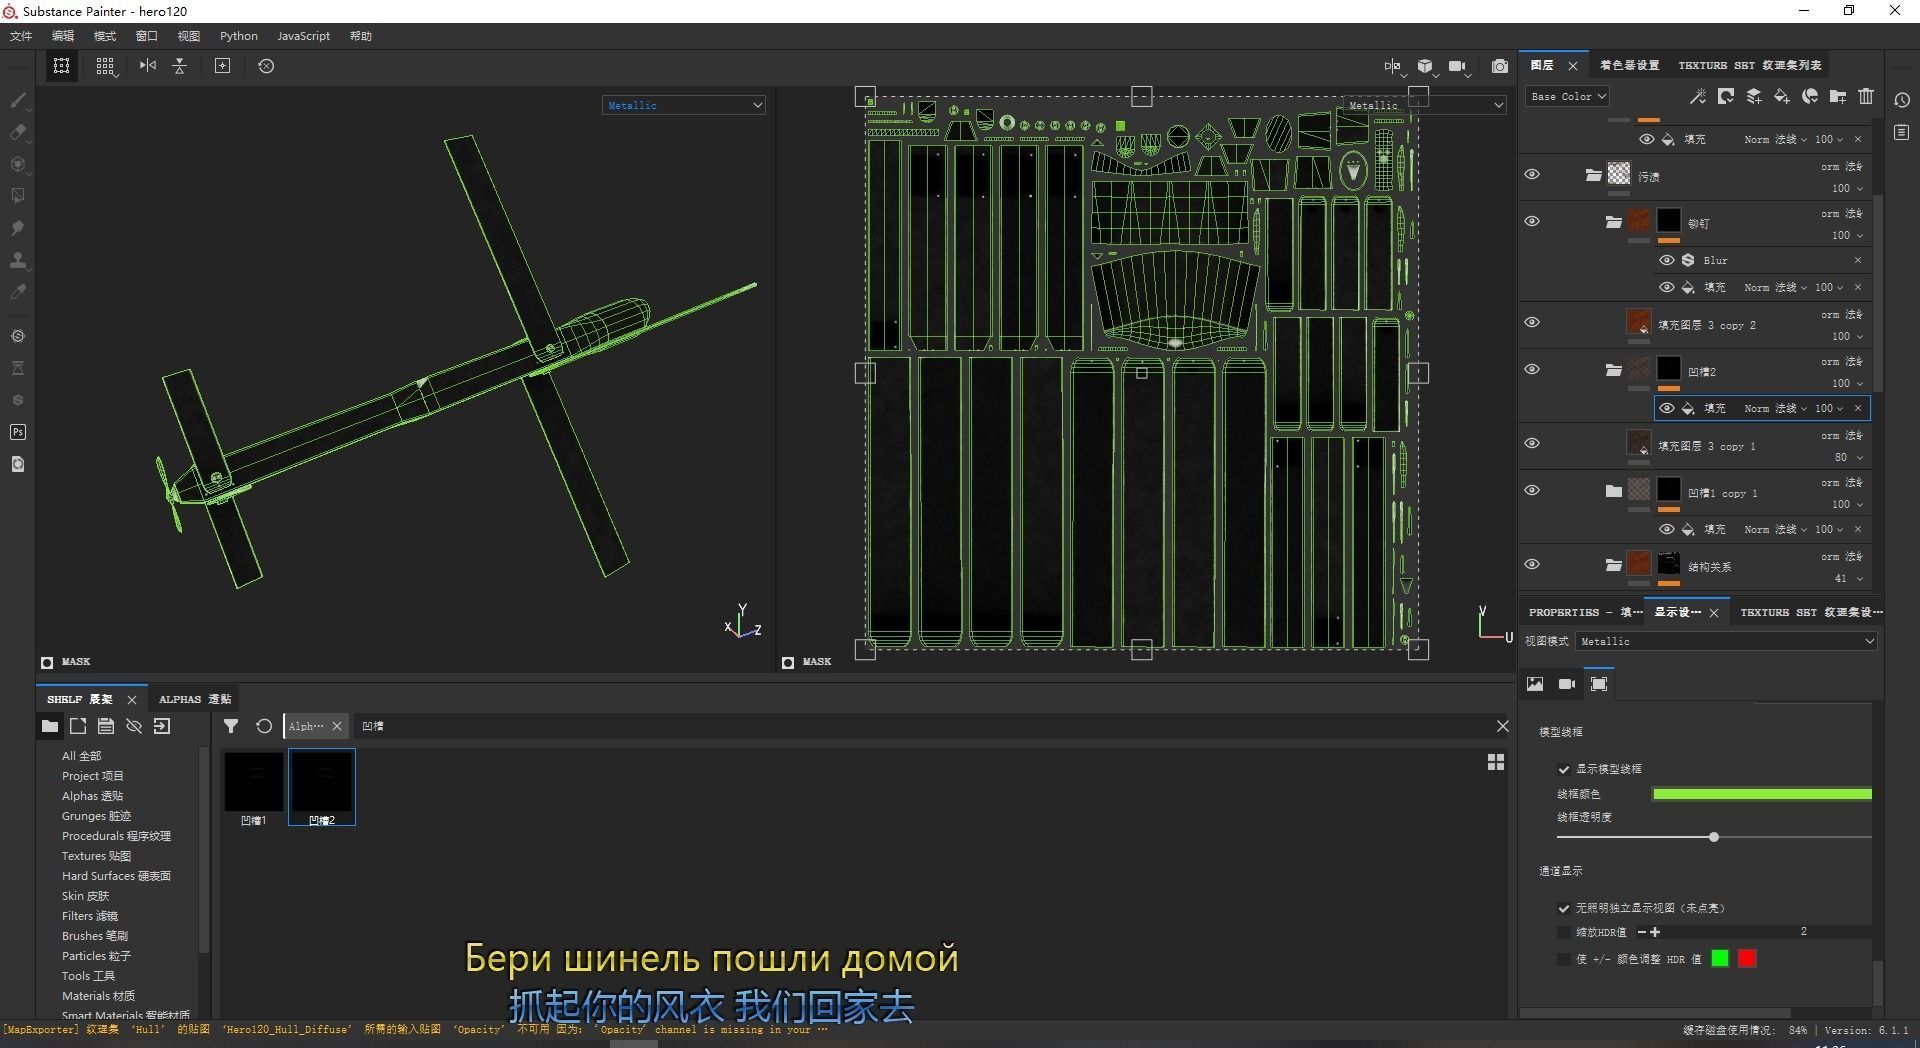Switch to the 着色器设置 tab
This screenshot has width=1920, height=1048.
coord(1629,65)
